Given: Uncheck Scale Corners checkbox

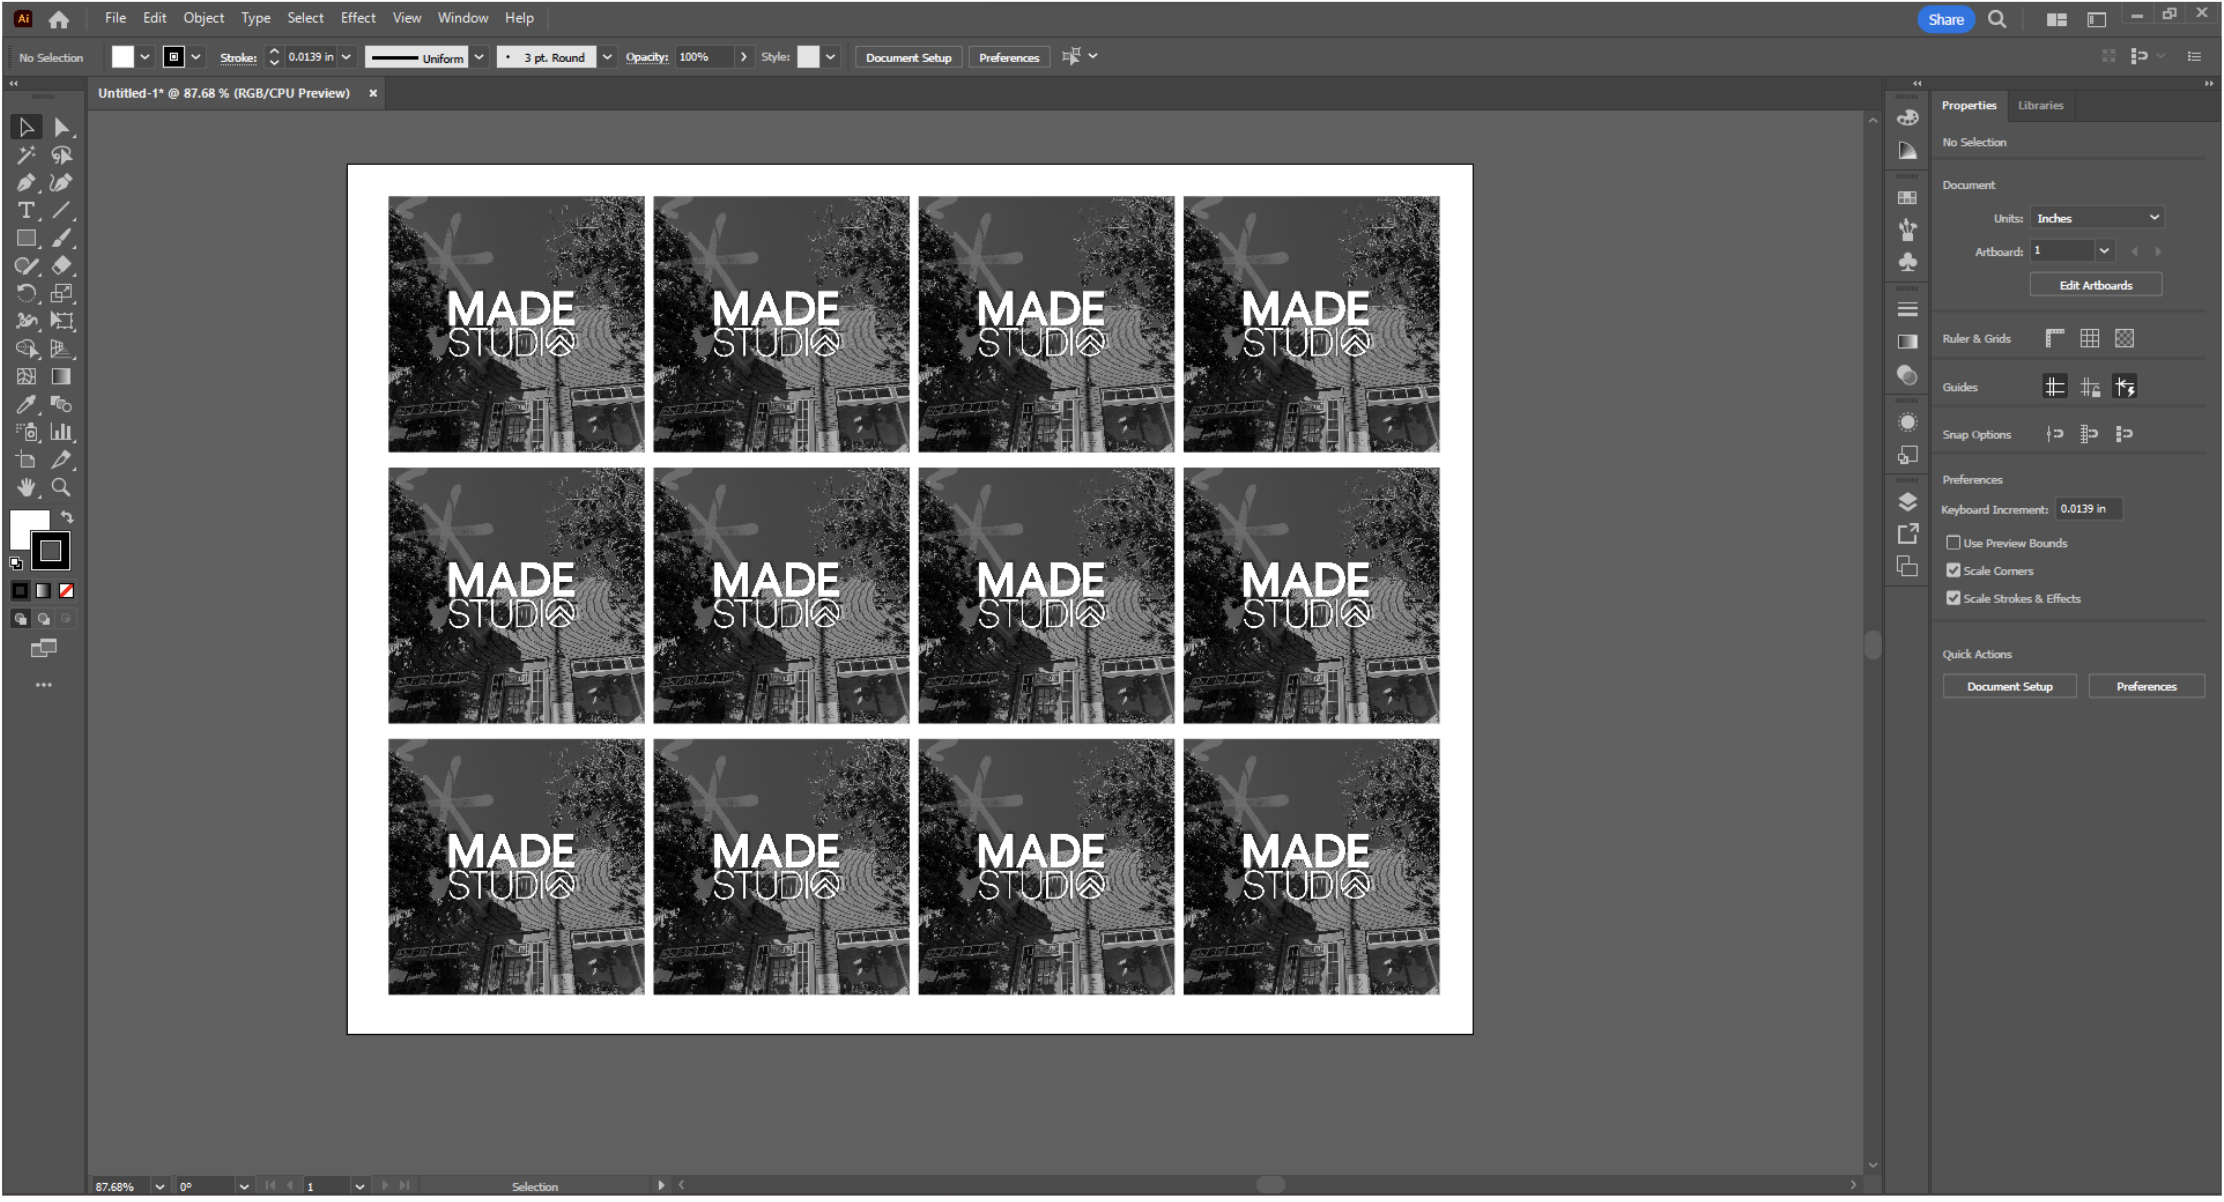Looking at the screenshot, I should pos(1953,571).
